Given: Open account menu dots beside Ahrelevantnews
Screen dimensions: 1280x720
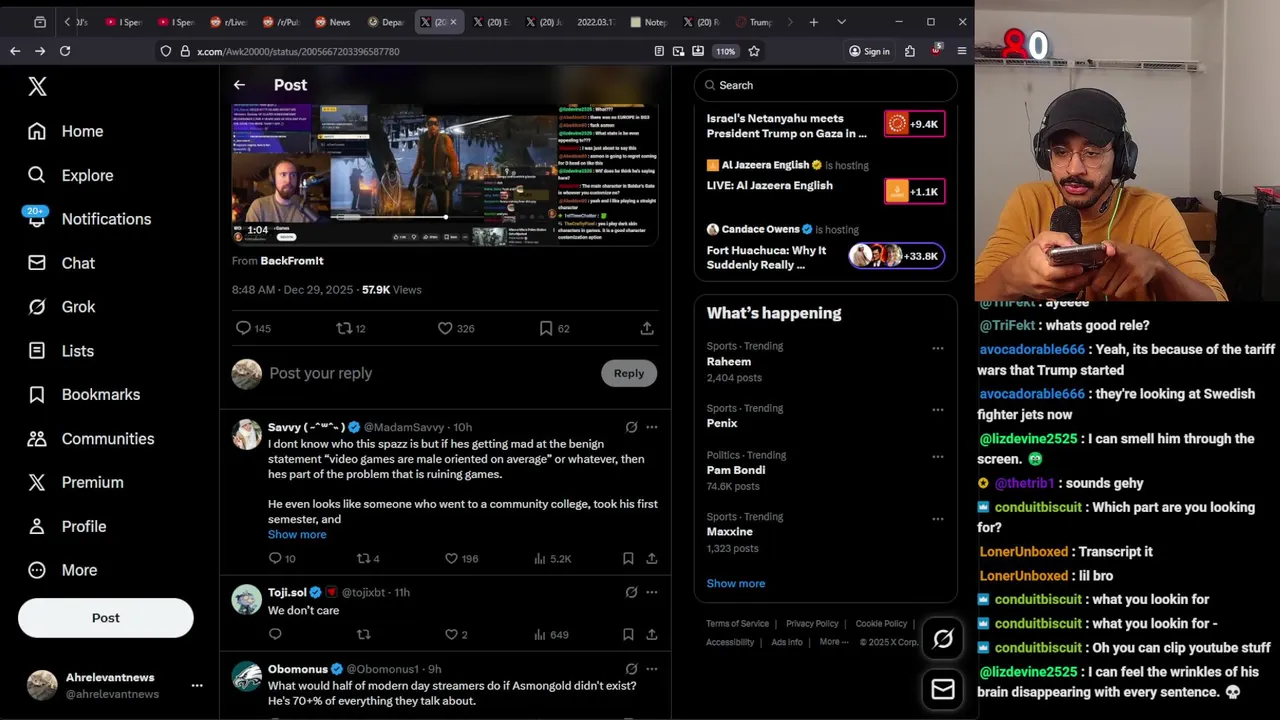Looking at the screenshot, I should click(x=197, y=685).
